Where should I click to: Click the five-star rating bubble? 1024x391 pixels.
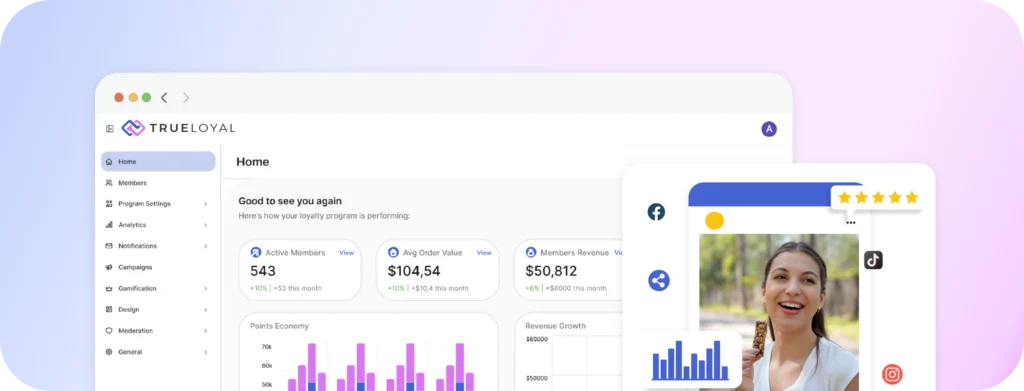[x=877, y=198]
